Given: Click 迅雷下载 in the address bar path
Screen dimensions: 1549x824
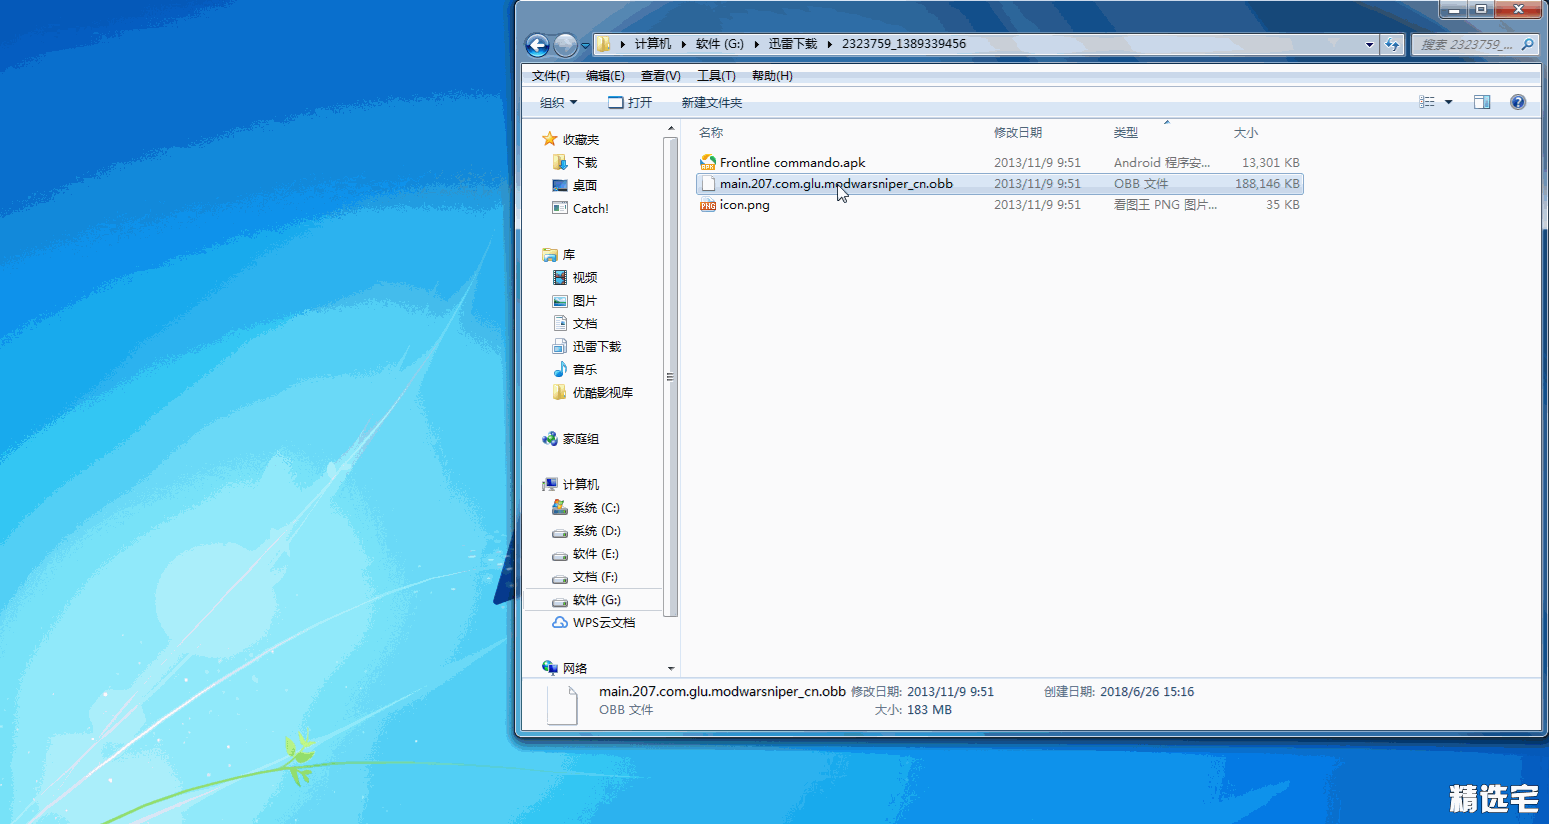Looking at the screenshot, I should (793, 44).
